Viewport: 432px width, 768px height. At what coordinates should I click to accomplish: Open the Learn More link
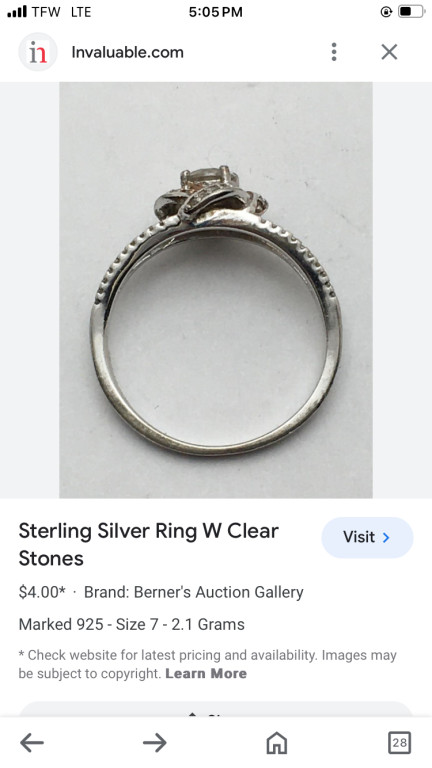[206, 673]
